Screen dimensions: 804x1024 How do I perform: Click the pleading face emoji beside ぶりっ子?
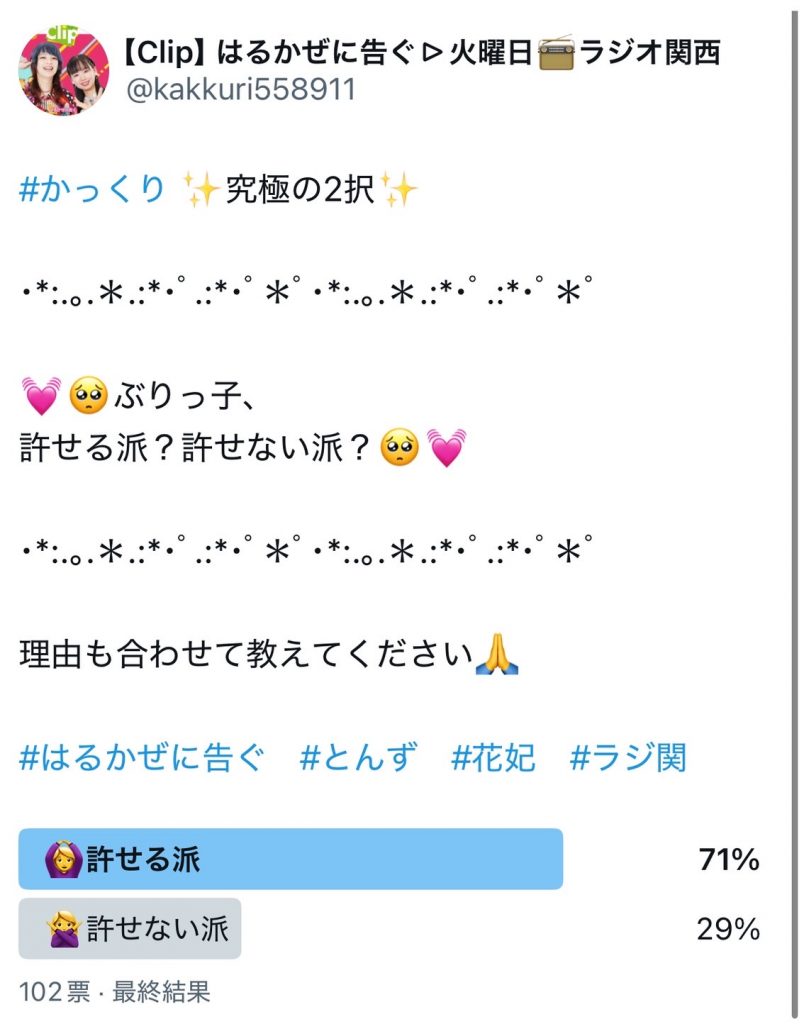click(x=89, y=399)
